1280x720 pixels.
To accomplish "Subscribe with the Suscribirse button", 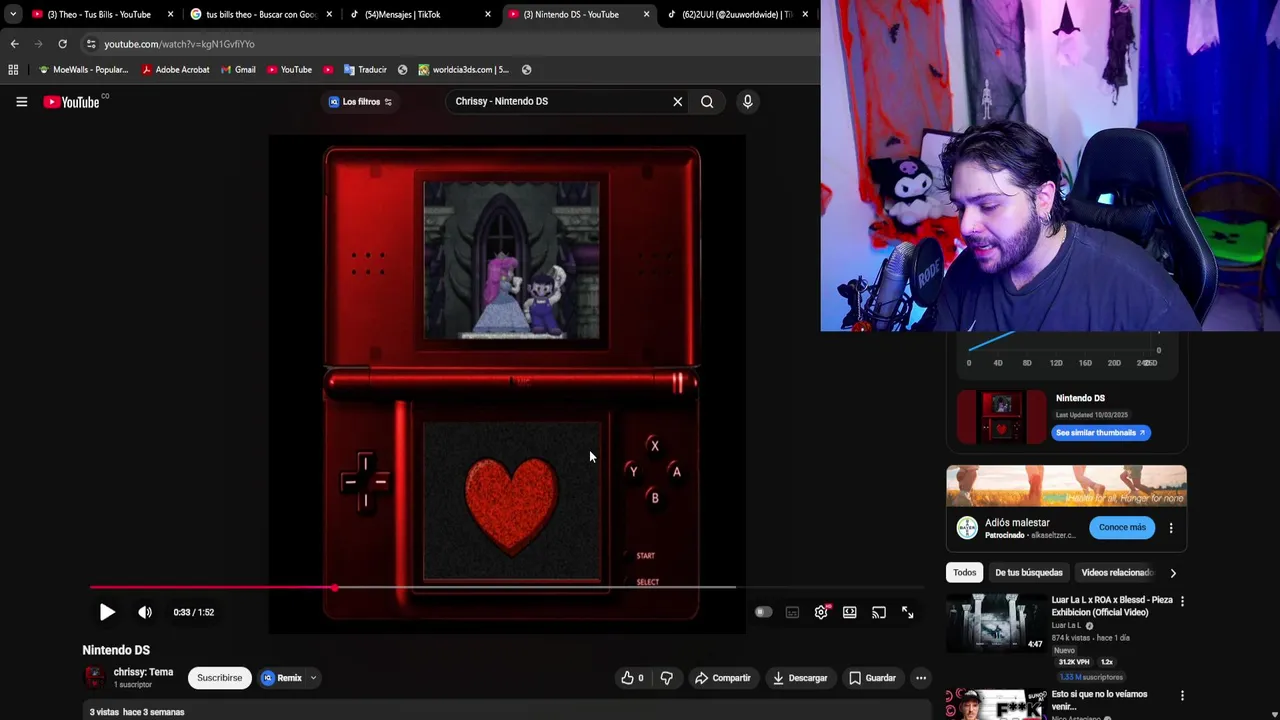I will tap(219, 678).
